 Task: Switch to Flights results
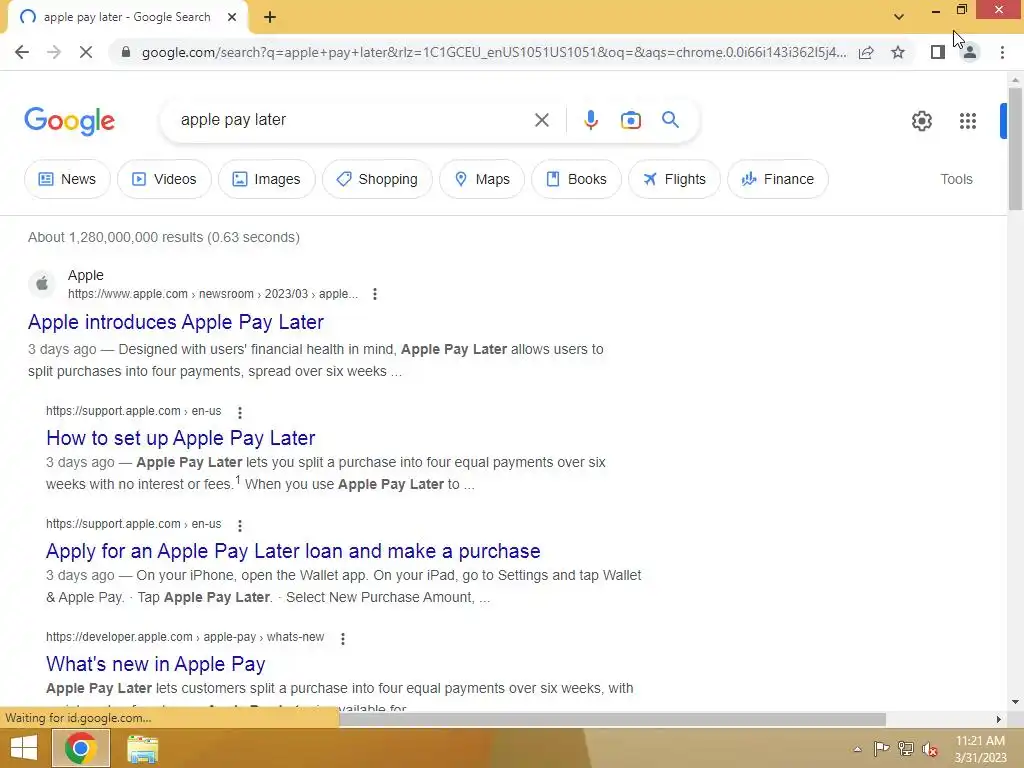[674, 179]
